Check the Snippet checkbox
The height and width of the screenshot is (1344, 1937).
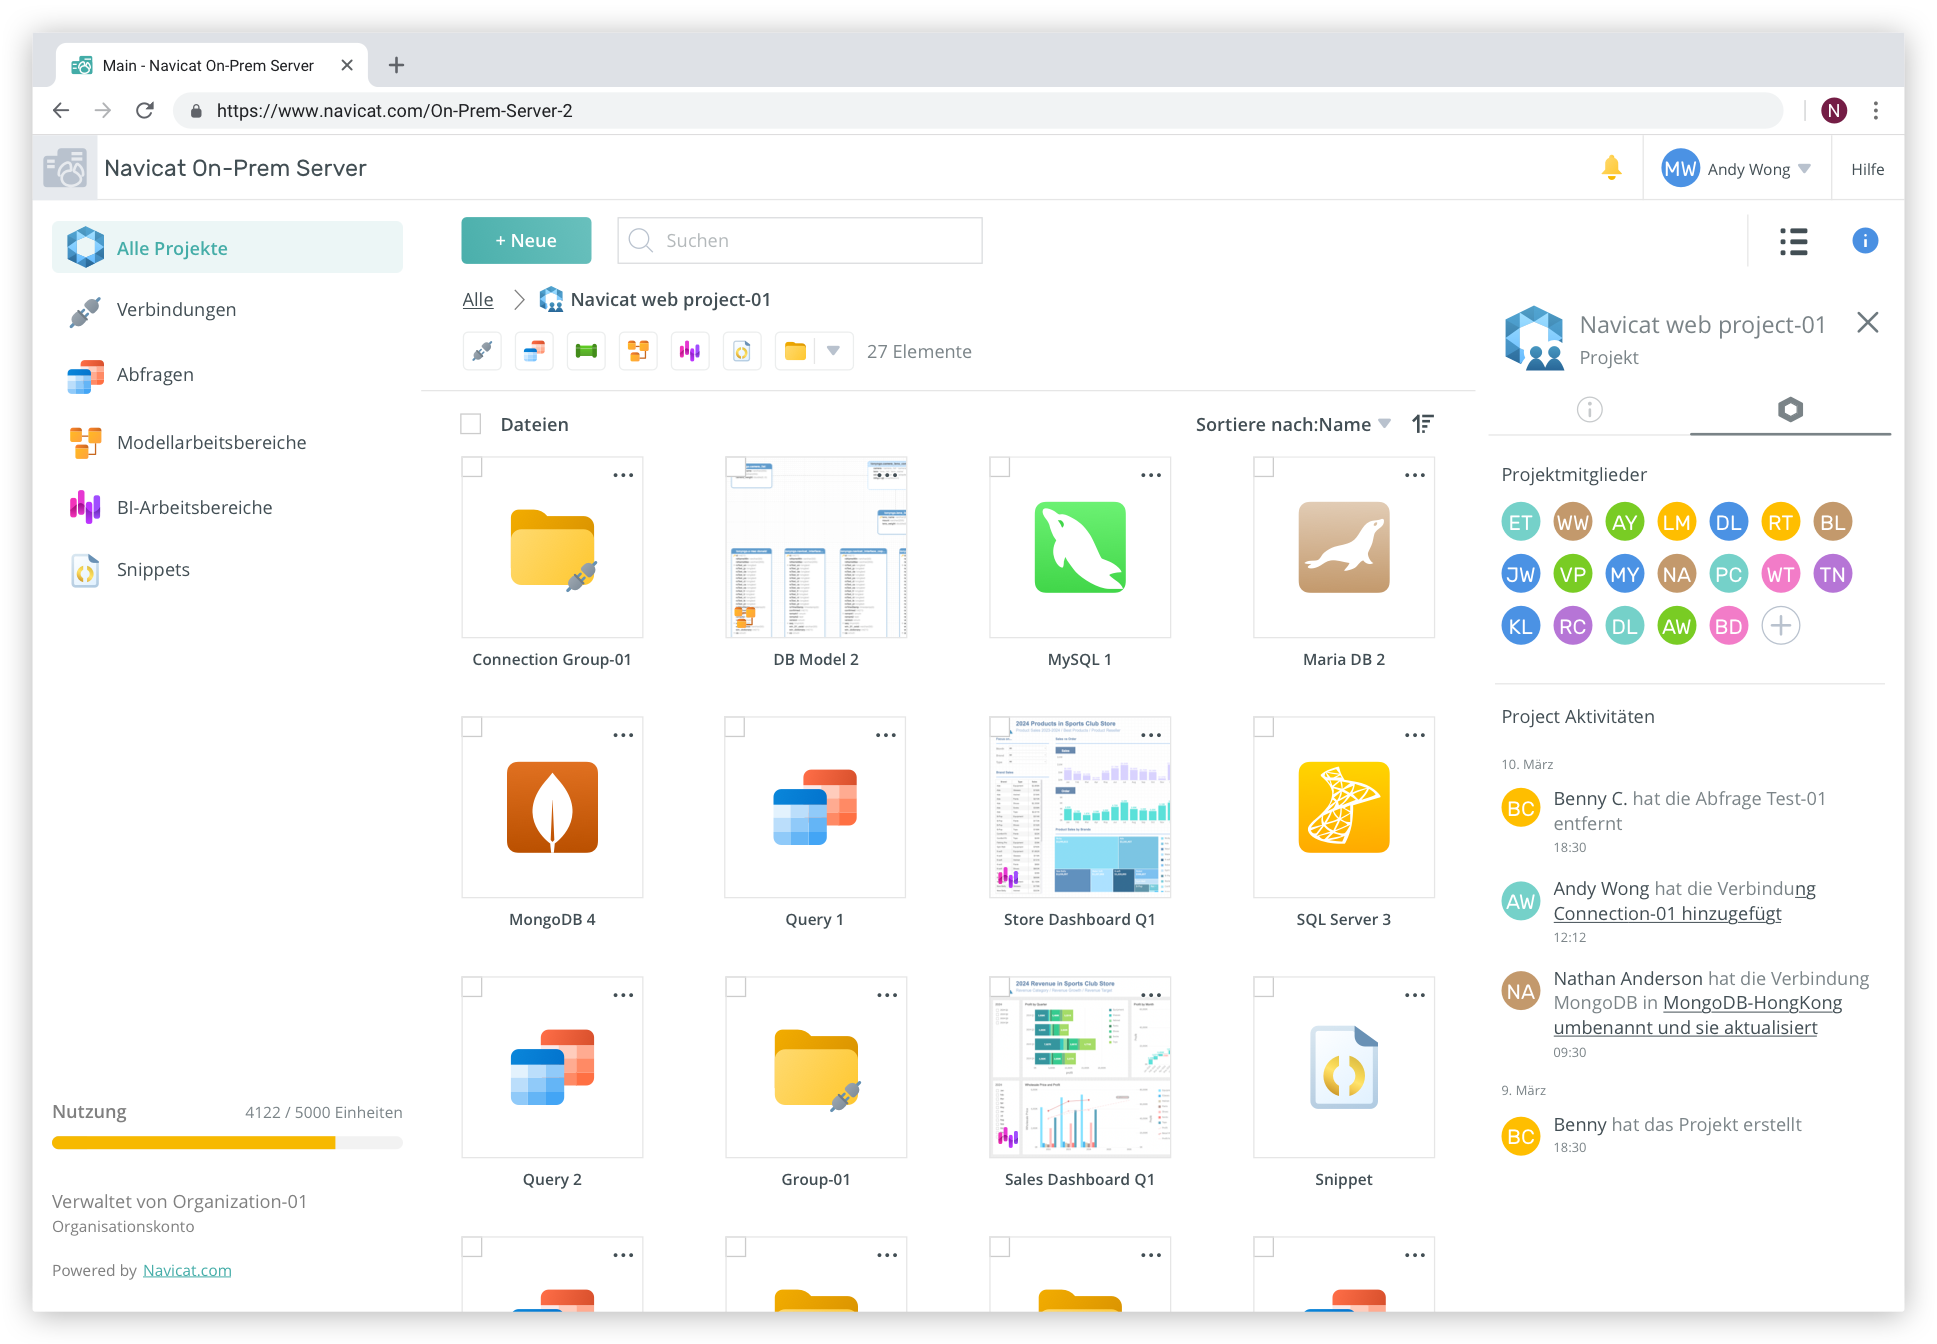(1264, 987)
